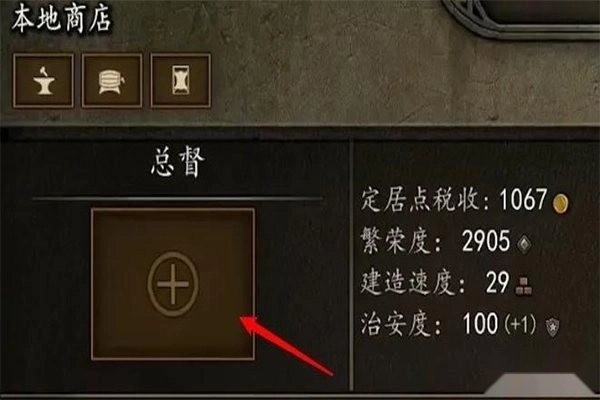The width and height of the screenshot is (600, 400).
Task: Click the construction bricks icon
Action: pos(523,286)
